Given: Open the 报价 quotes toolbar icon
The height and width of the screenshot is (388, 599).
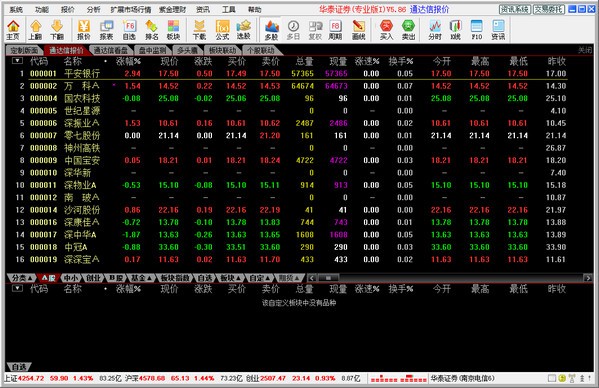Looking at the screenshot, I should [84, 30].
